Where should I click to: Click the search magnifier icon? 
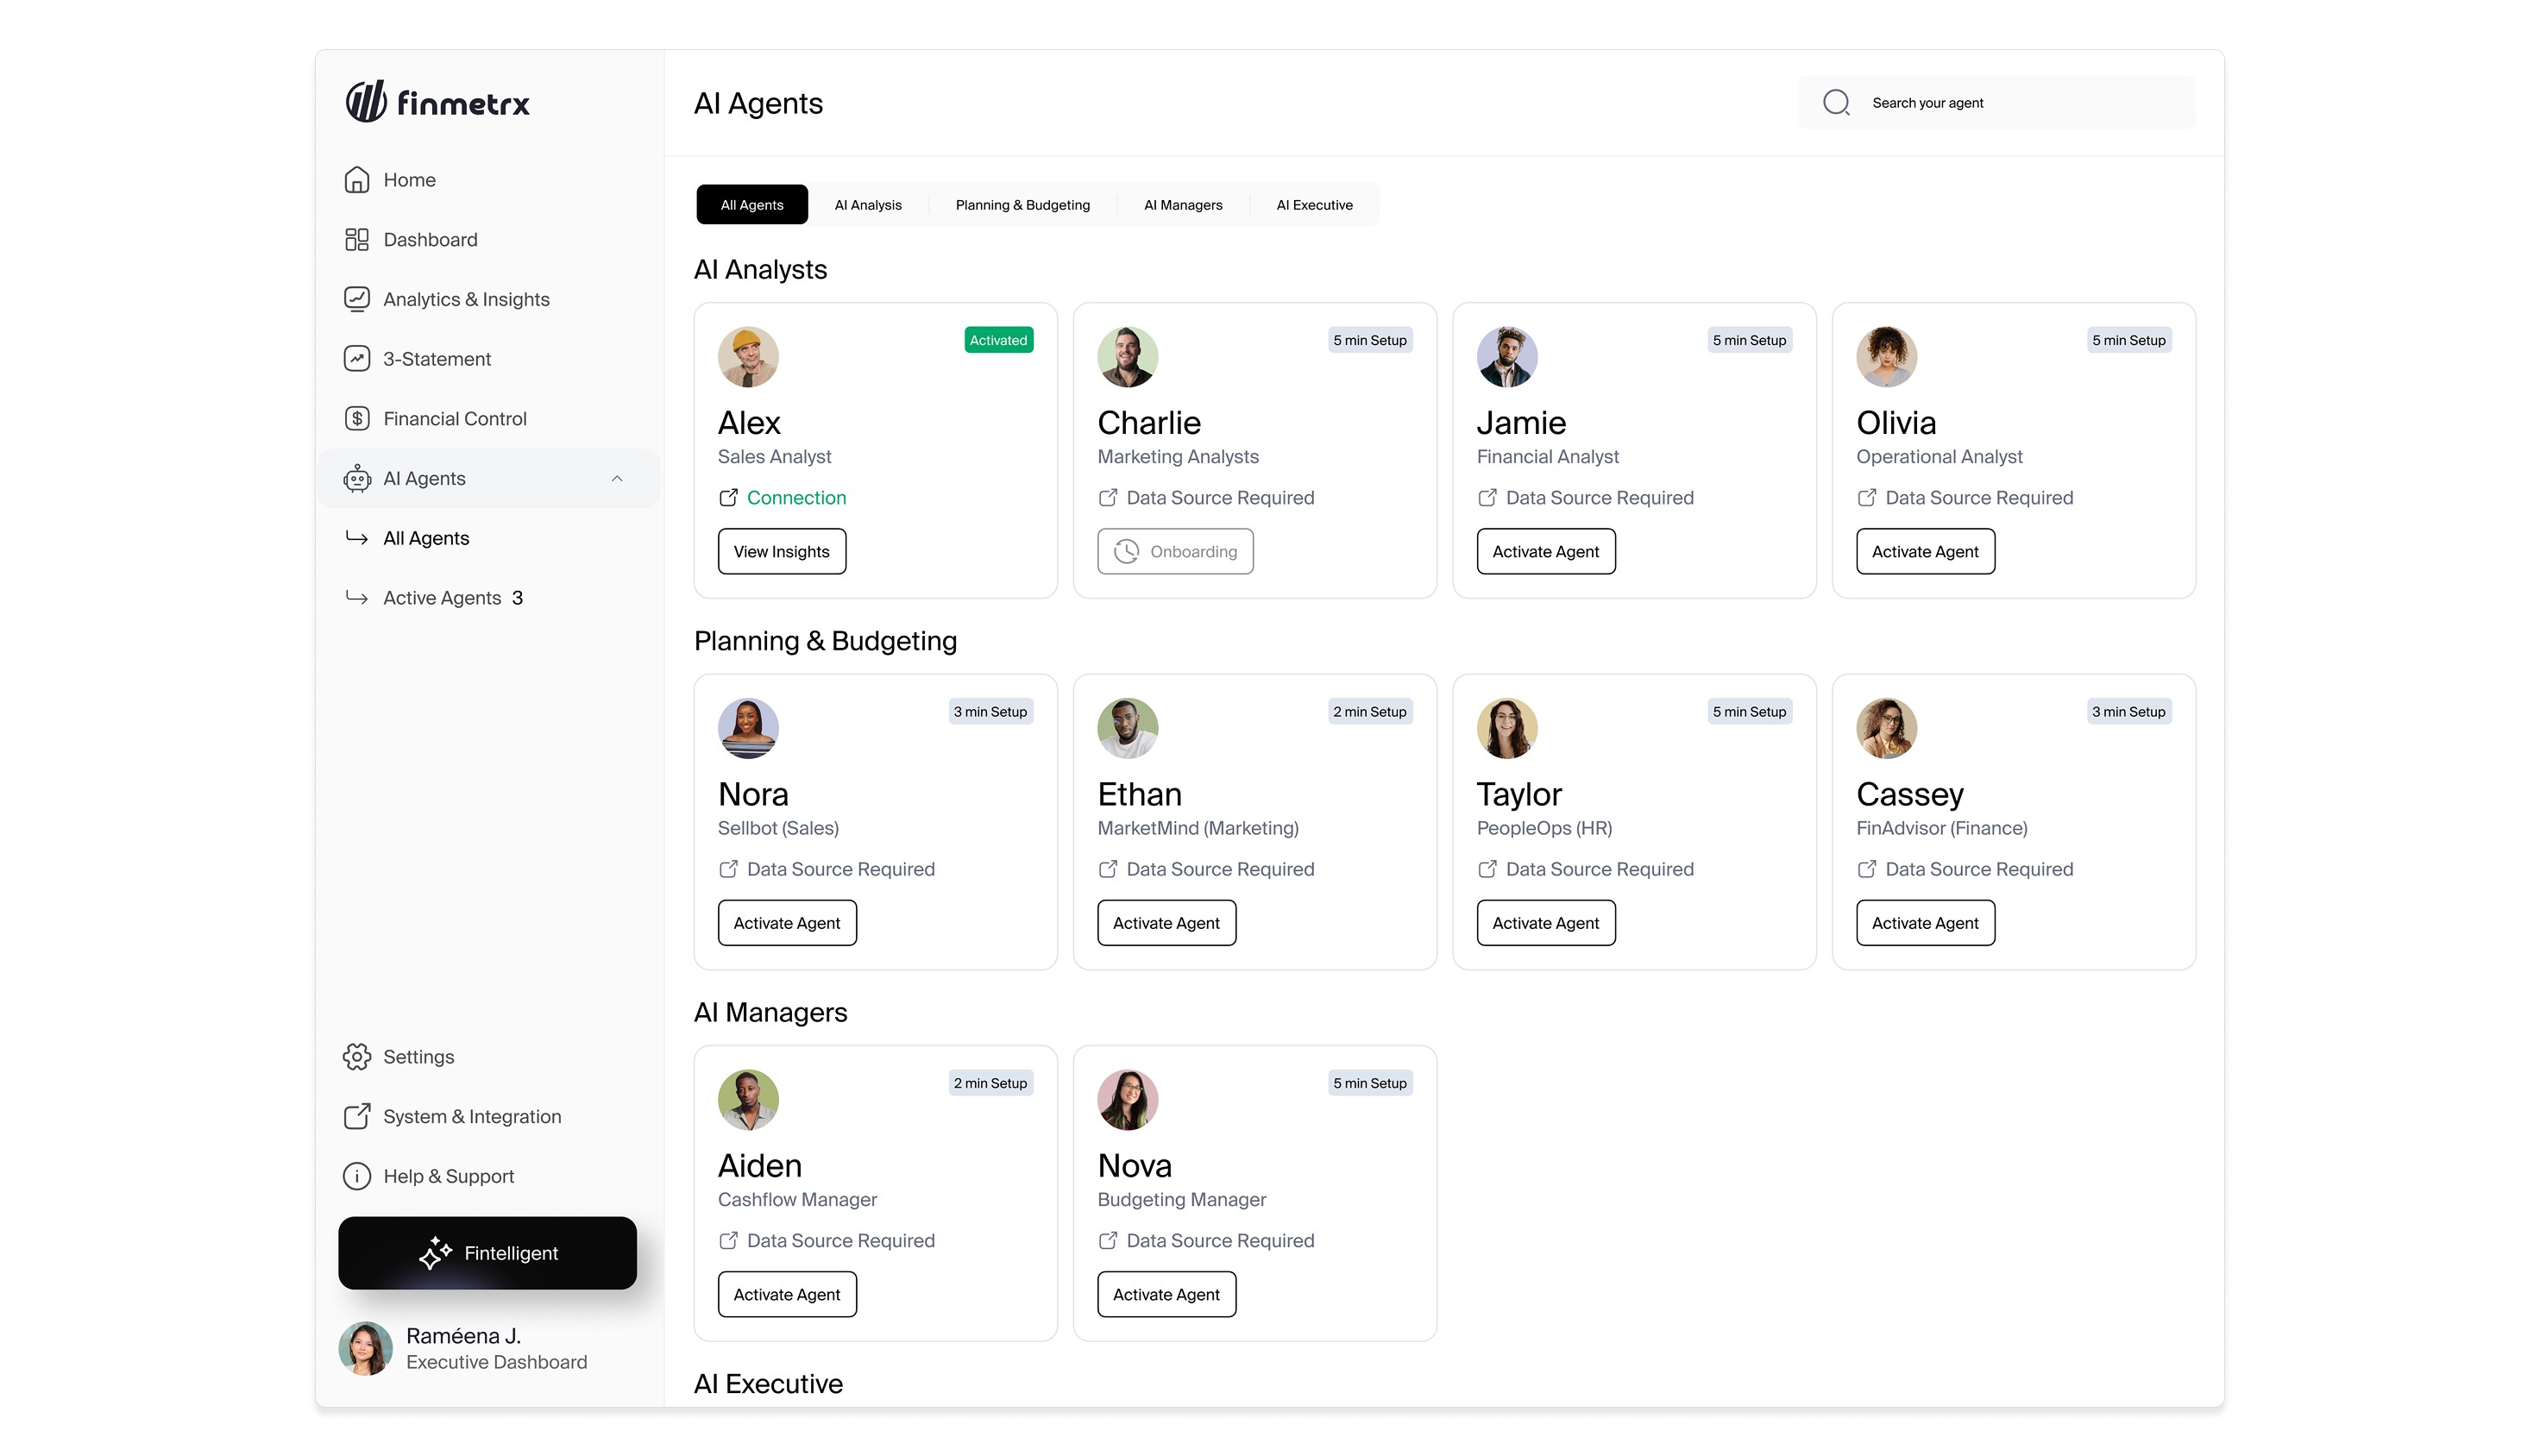point(1836,103)
